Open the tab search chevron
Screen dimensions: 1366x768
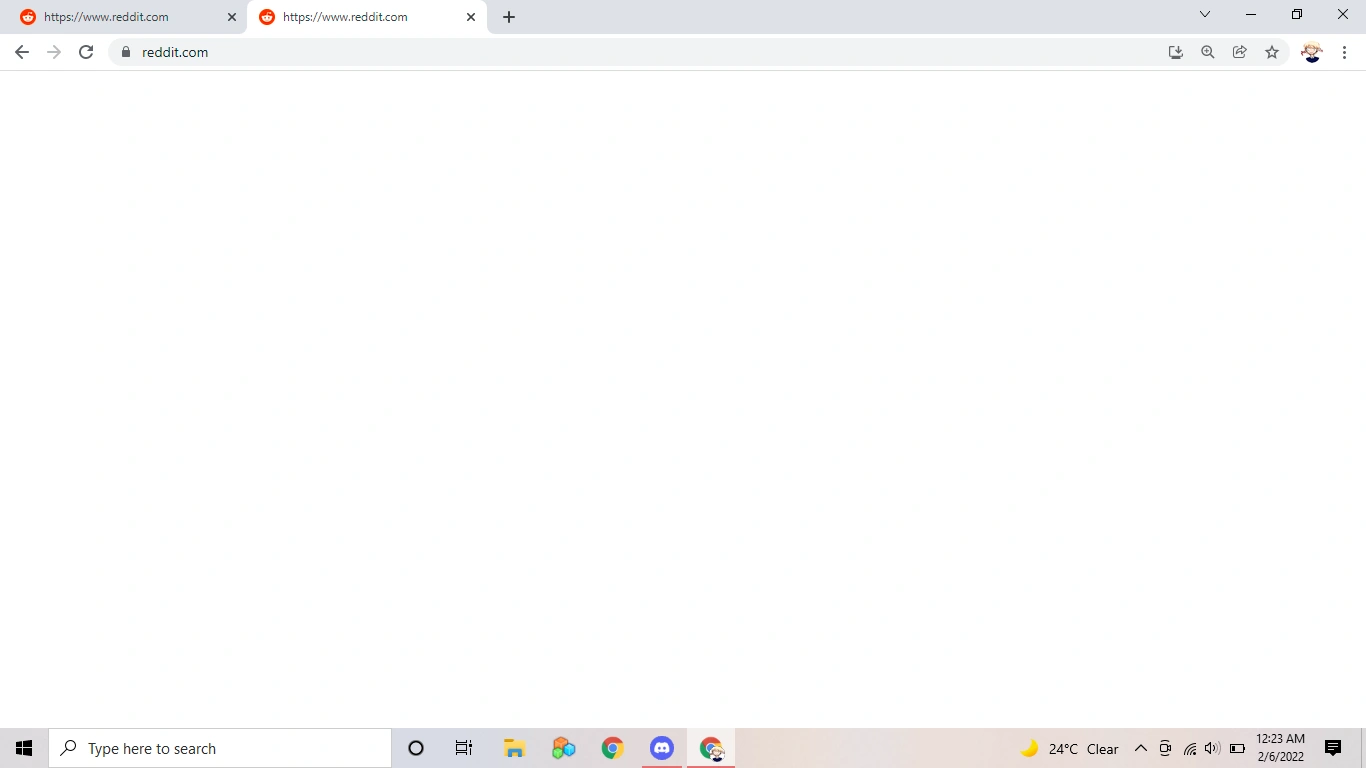coord(1205,14)
